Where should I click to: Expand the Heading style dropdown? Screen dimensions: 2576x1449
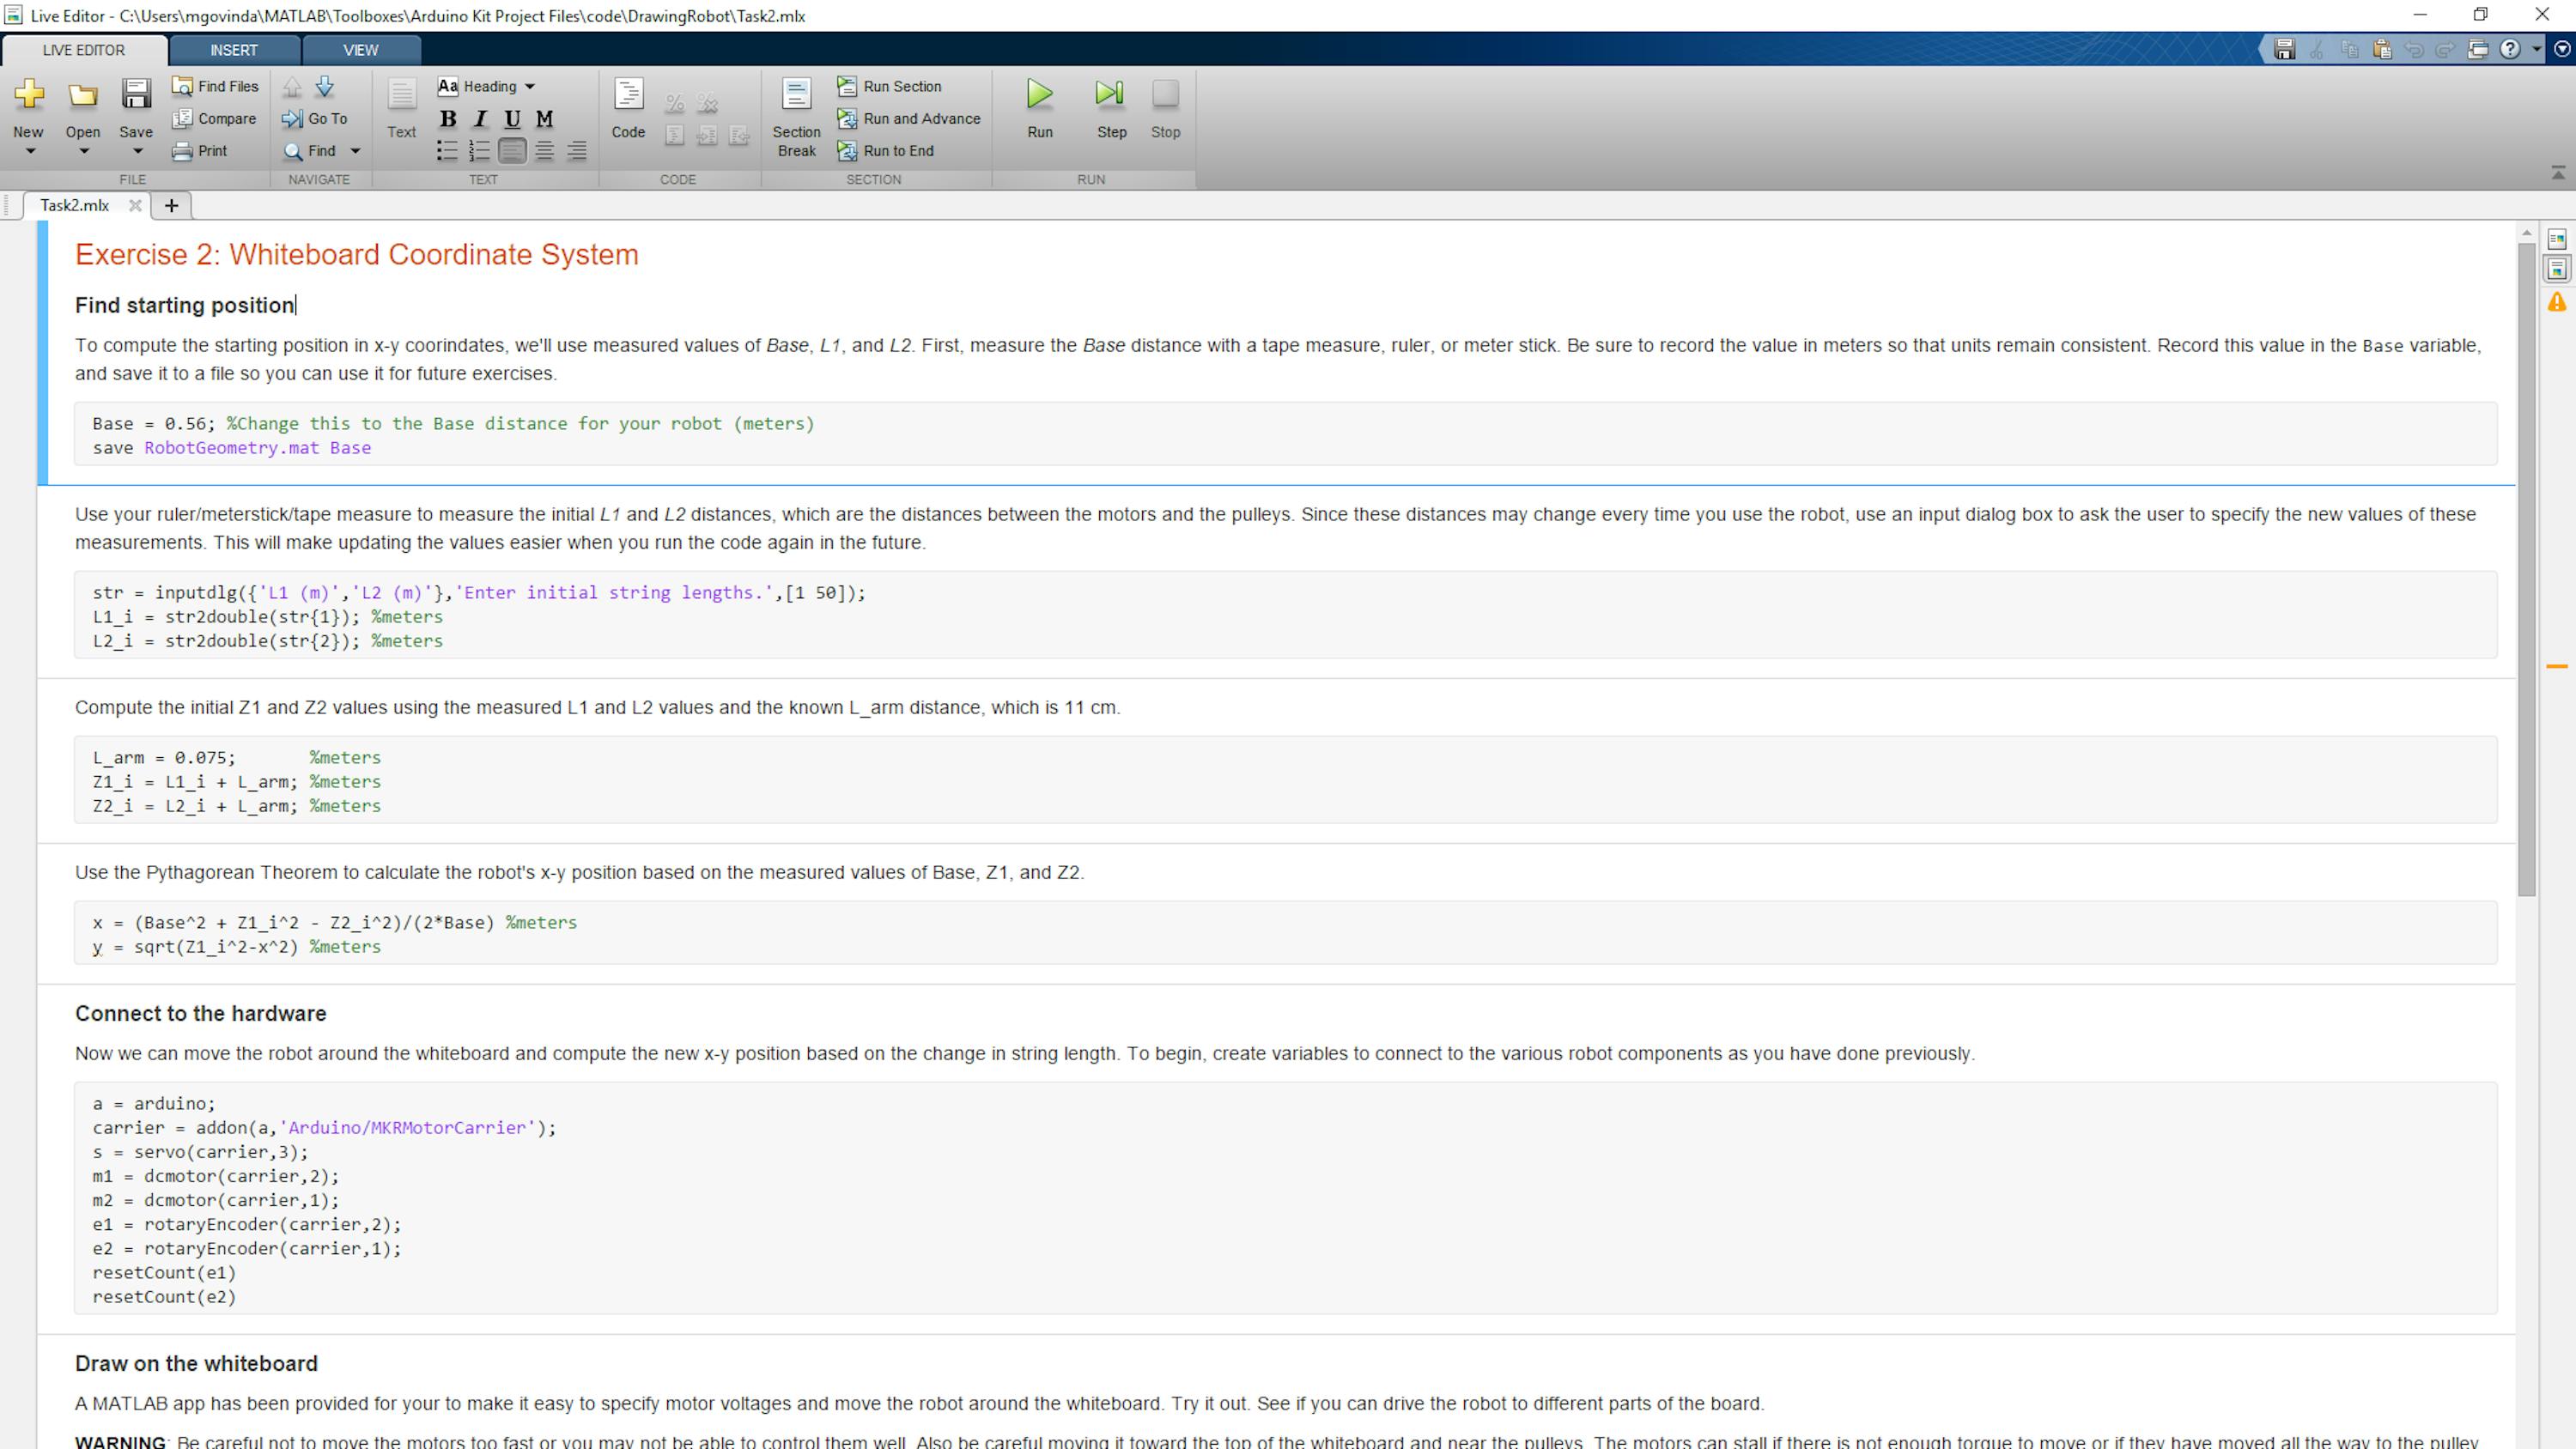(x=530, y=86)
